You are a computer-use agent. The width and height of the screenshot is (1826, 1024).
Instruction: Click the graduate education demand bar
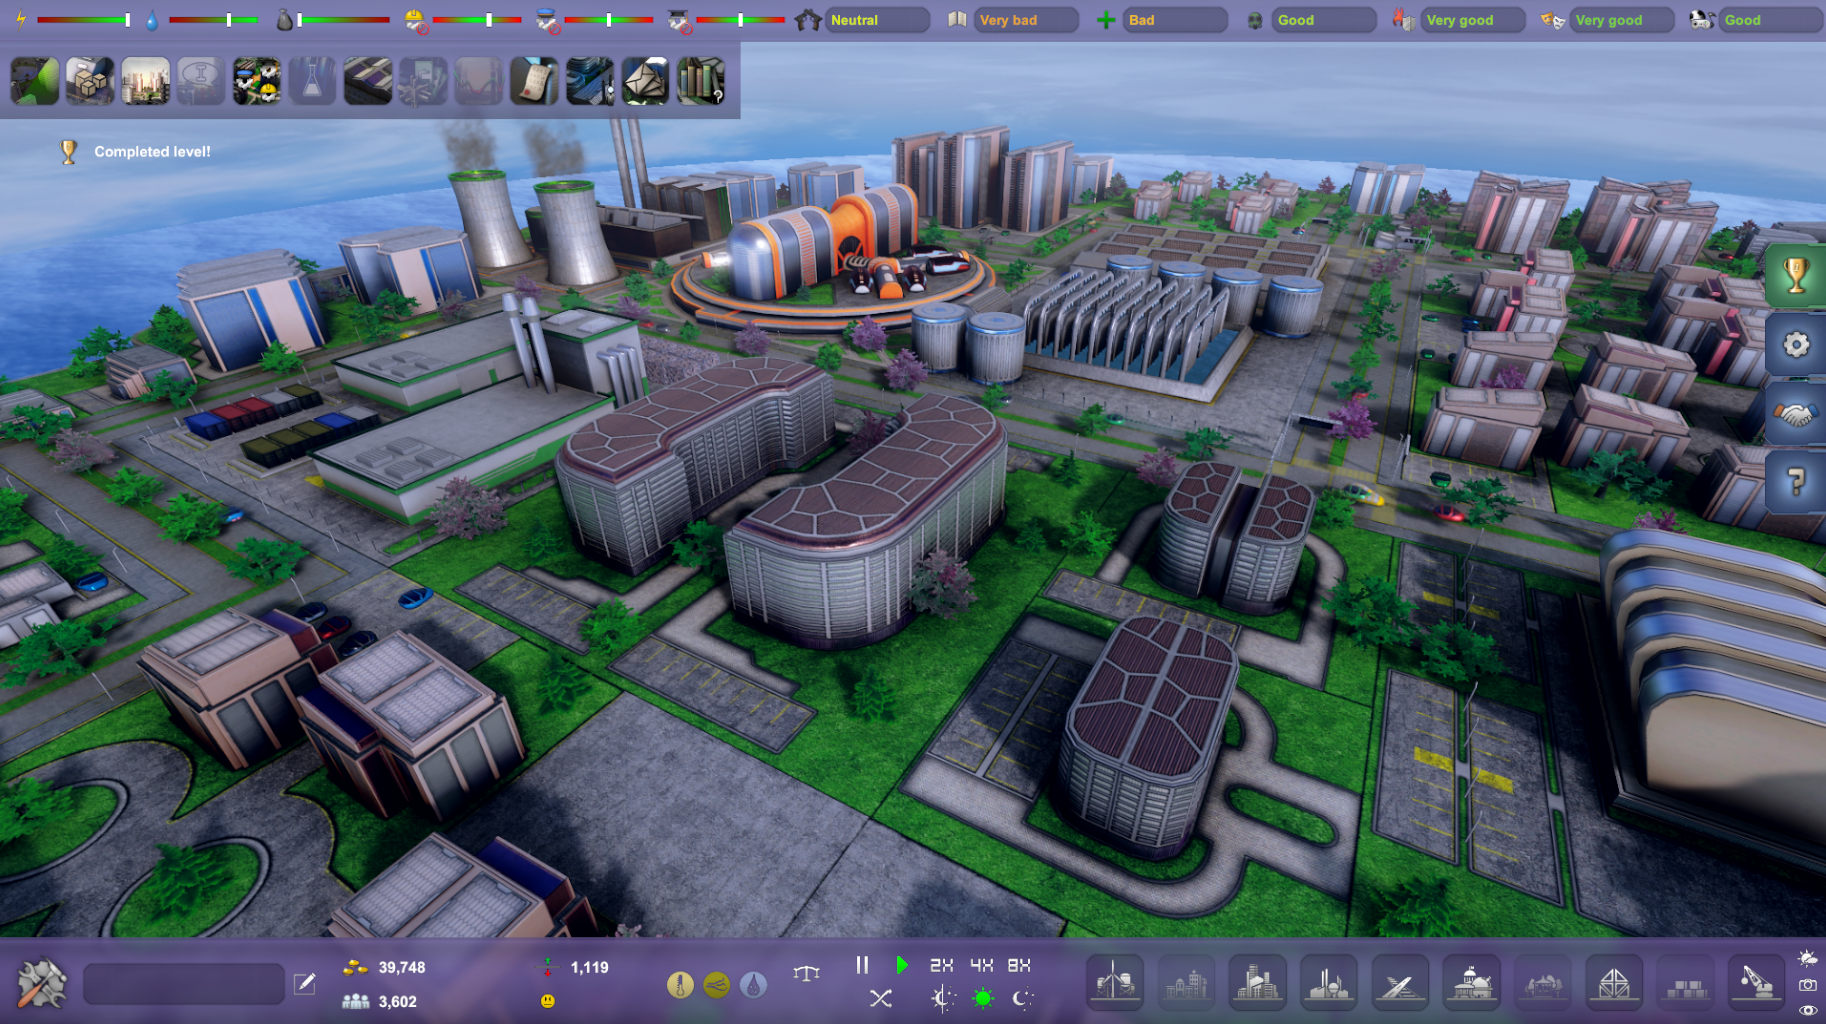[740, 20]
